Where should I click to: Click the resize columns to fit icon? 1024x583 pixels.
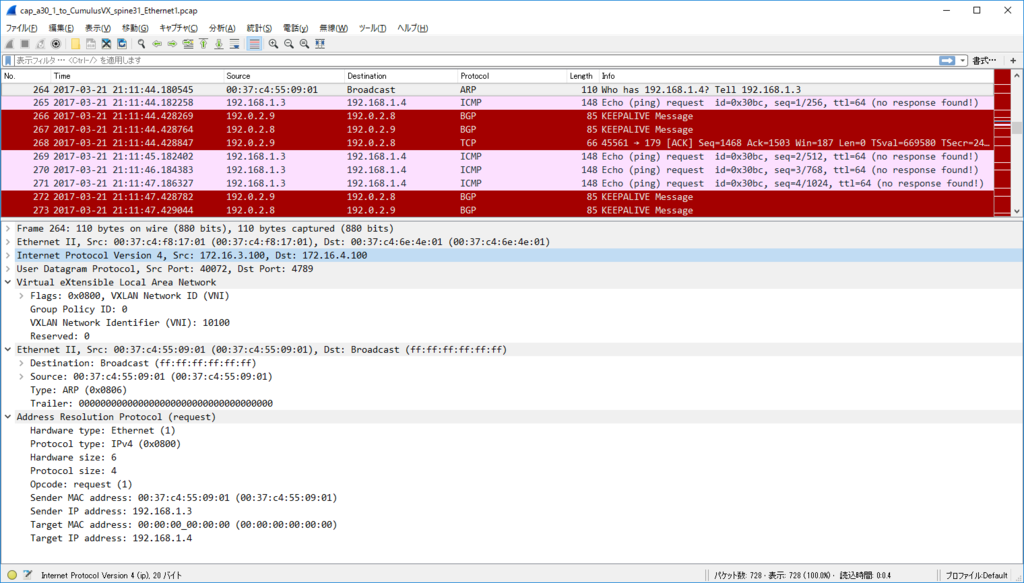320,44
